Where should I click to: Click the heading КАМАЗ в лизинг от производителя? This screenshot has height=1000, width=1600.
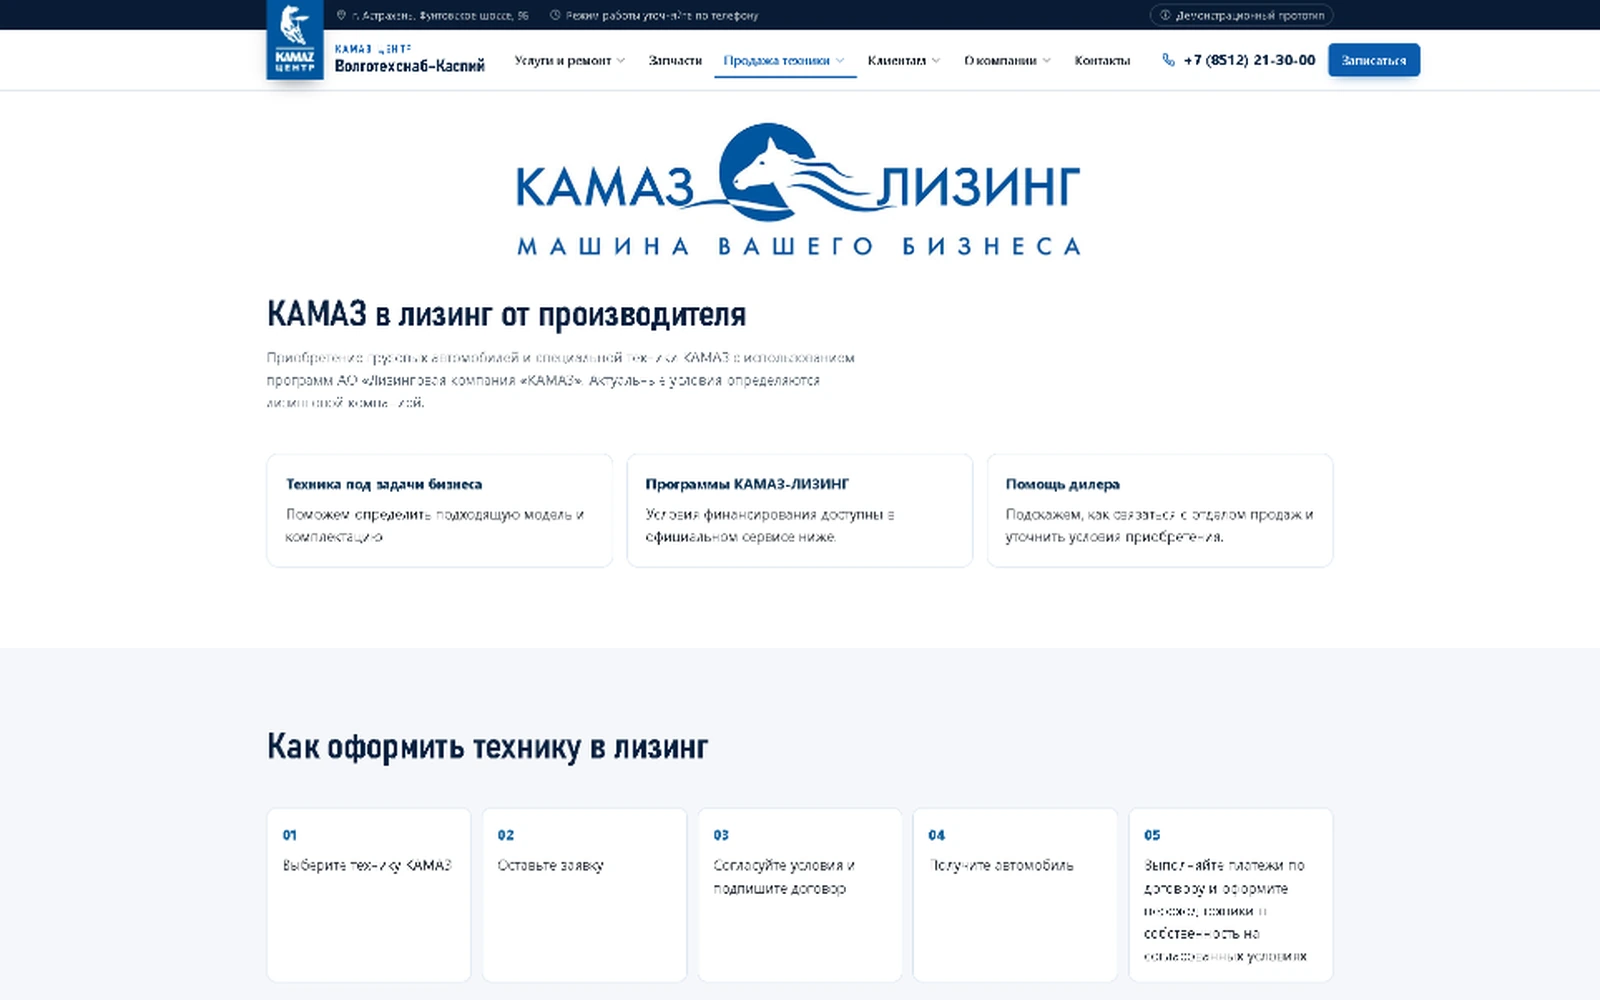[x=506, y=314]
